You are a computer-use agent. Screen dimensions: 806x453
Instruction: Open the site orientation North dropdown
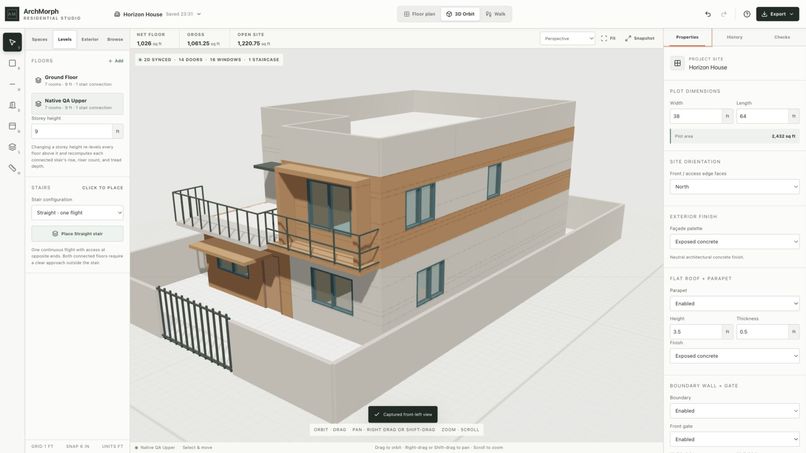pos(735,187)
